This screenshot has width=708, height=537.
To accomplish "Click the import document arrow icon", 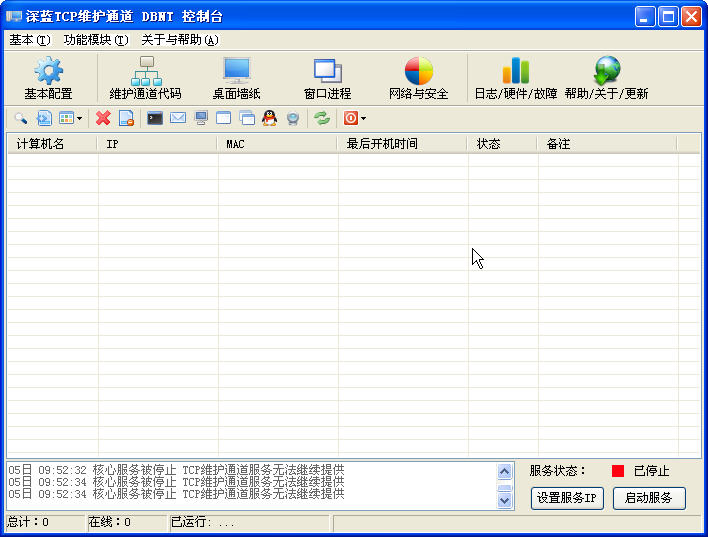I will 44,118.
